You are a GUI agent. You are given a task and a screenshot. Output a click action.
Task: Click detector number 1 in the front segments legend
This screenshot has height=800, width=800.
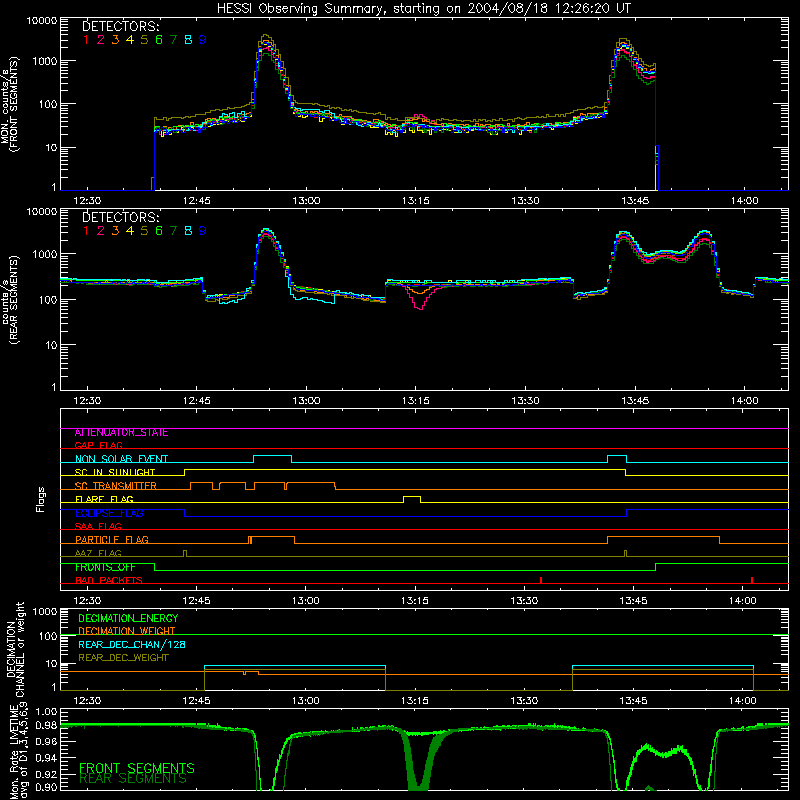[86, 40]
